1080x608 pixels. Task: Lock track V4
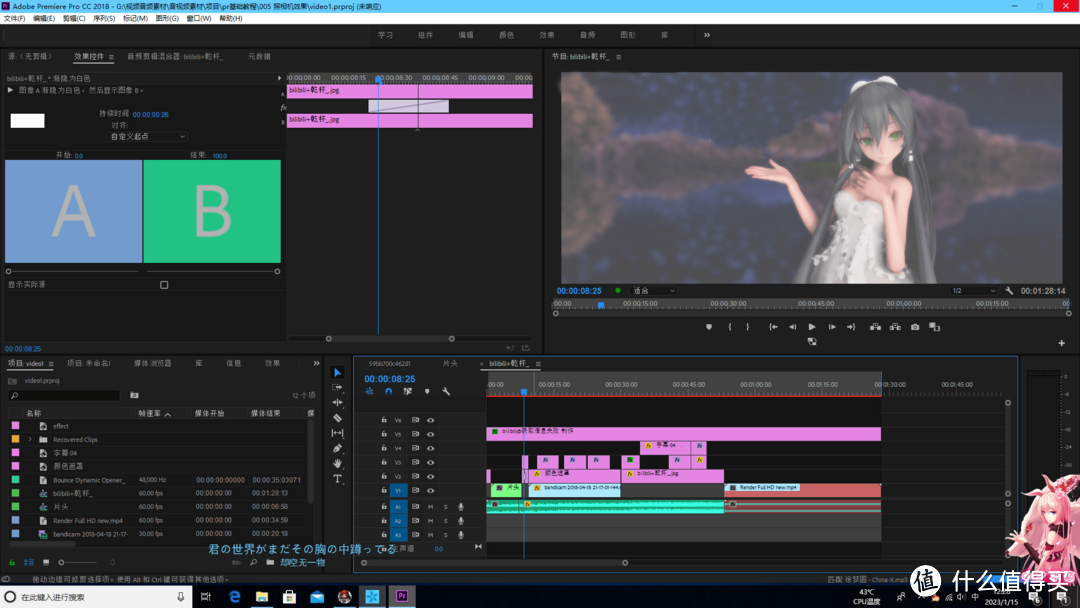pyautogui.click(x=384, y=448)
